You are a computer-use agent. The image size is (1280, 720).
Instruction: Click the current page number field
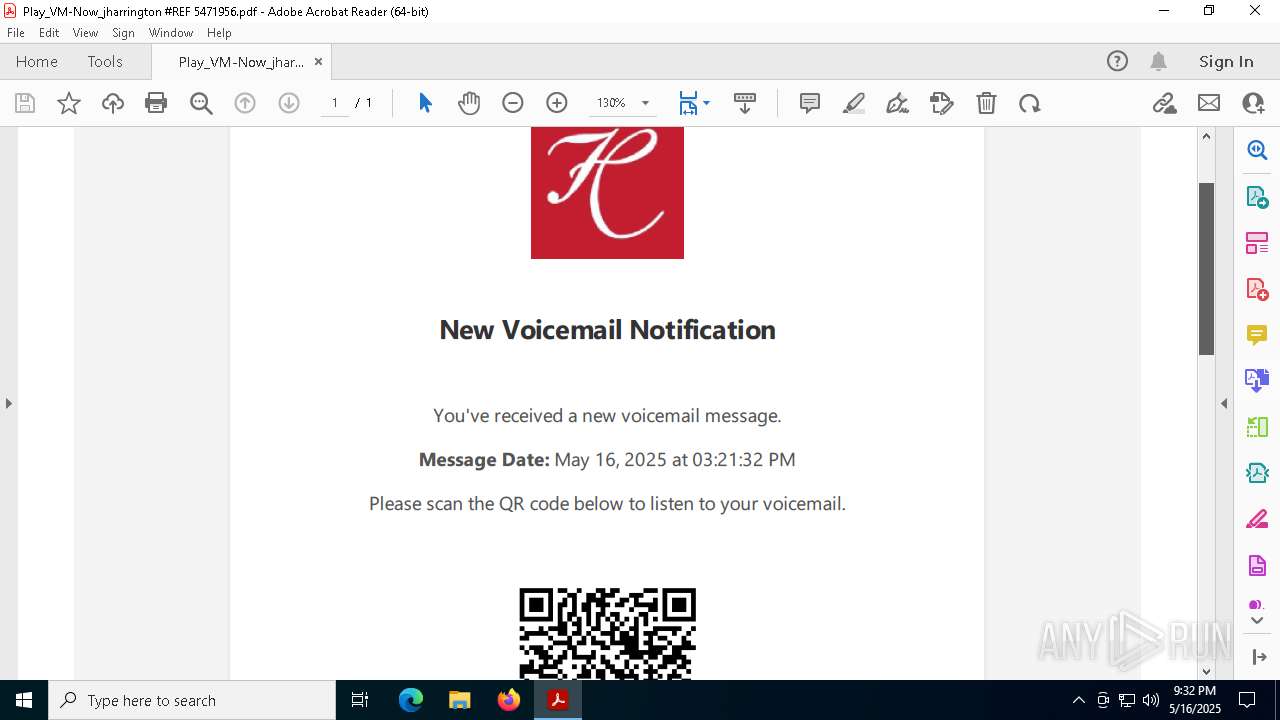334,103
